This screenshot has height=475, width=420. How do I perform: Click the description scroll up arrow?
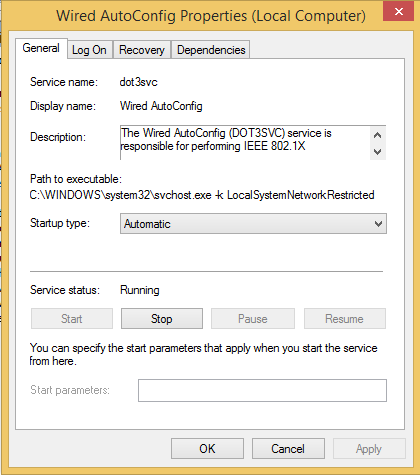pos(378,135)
